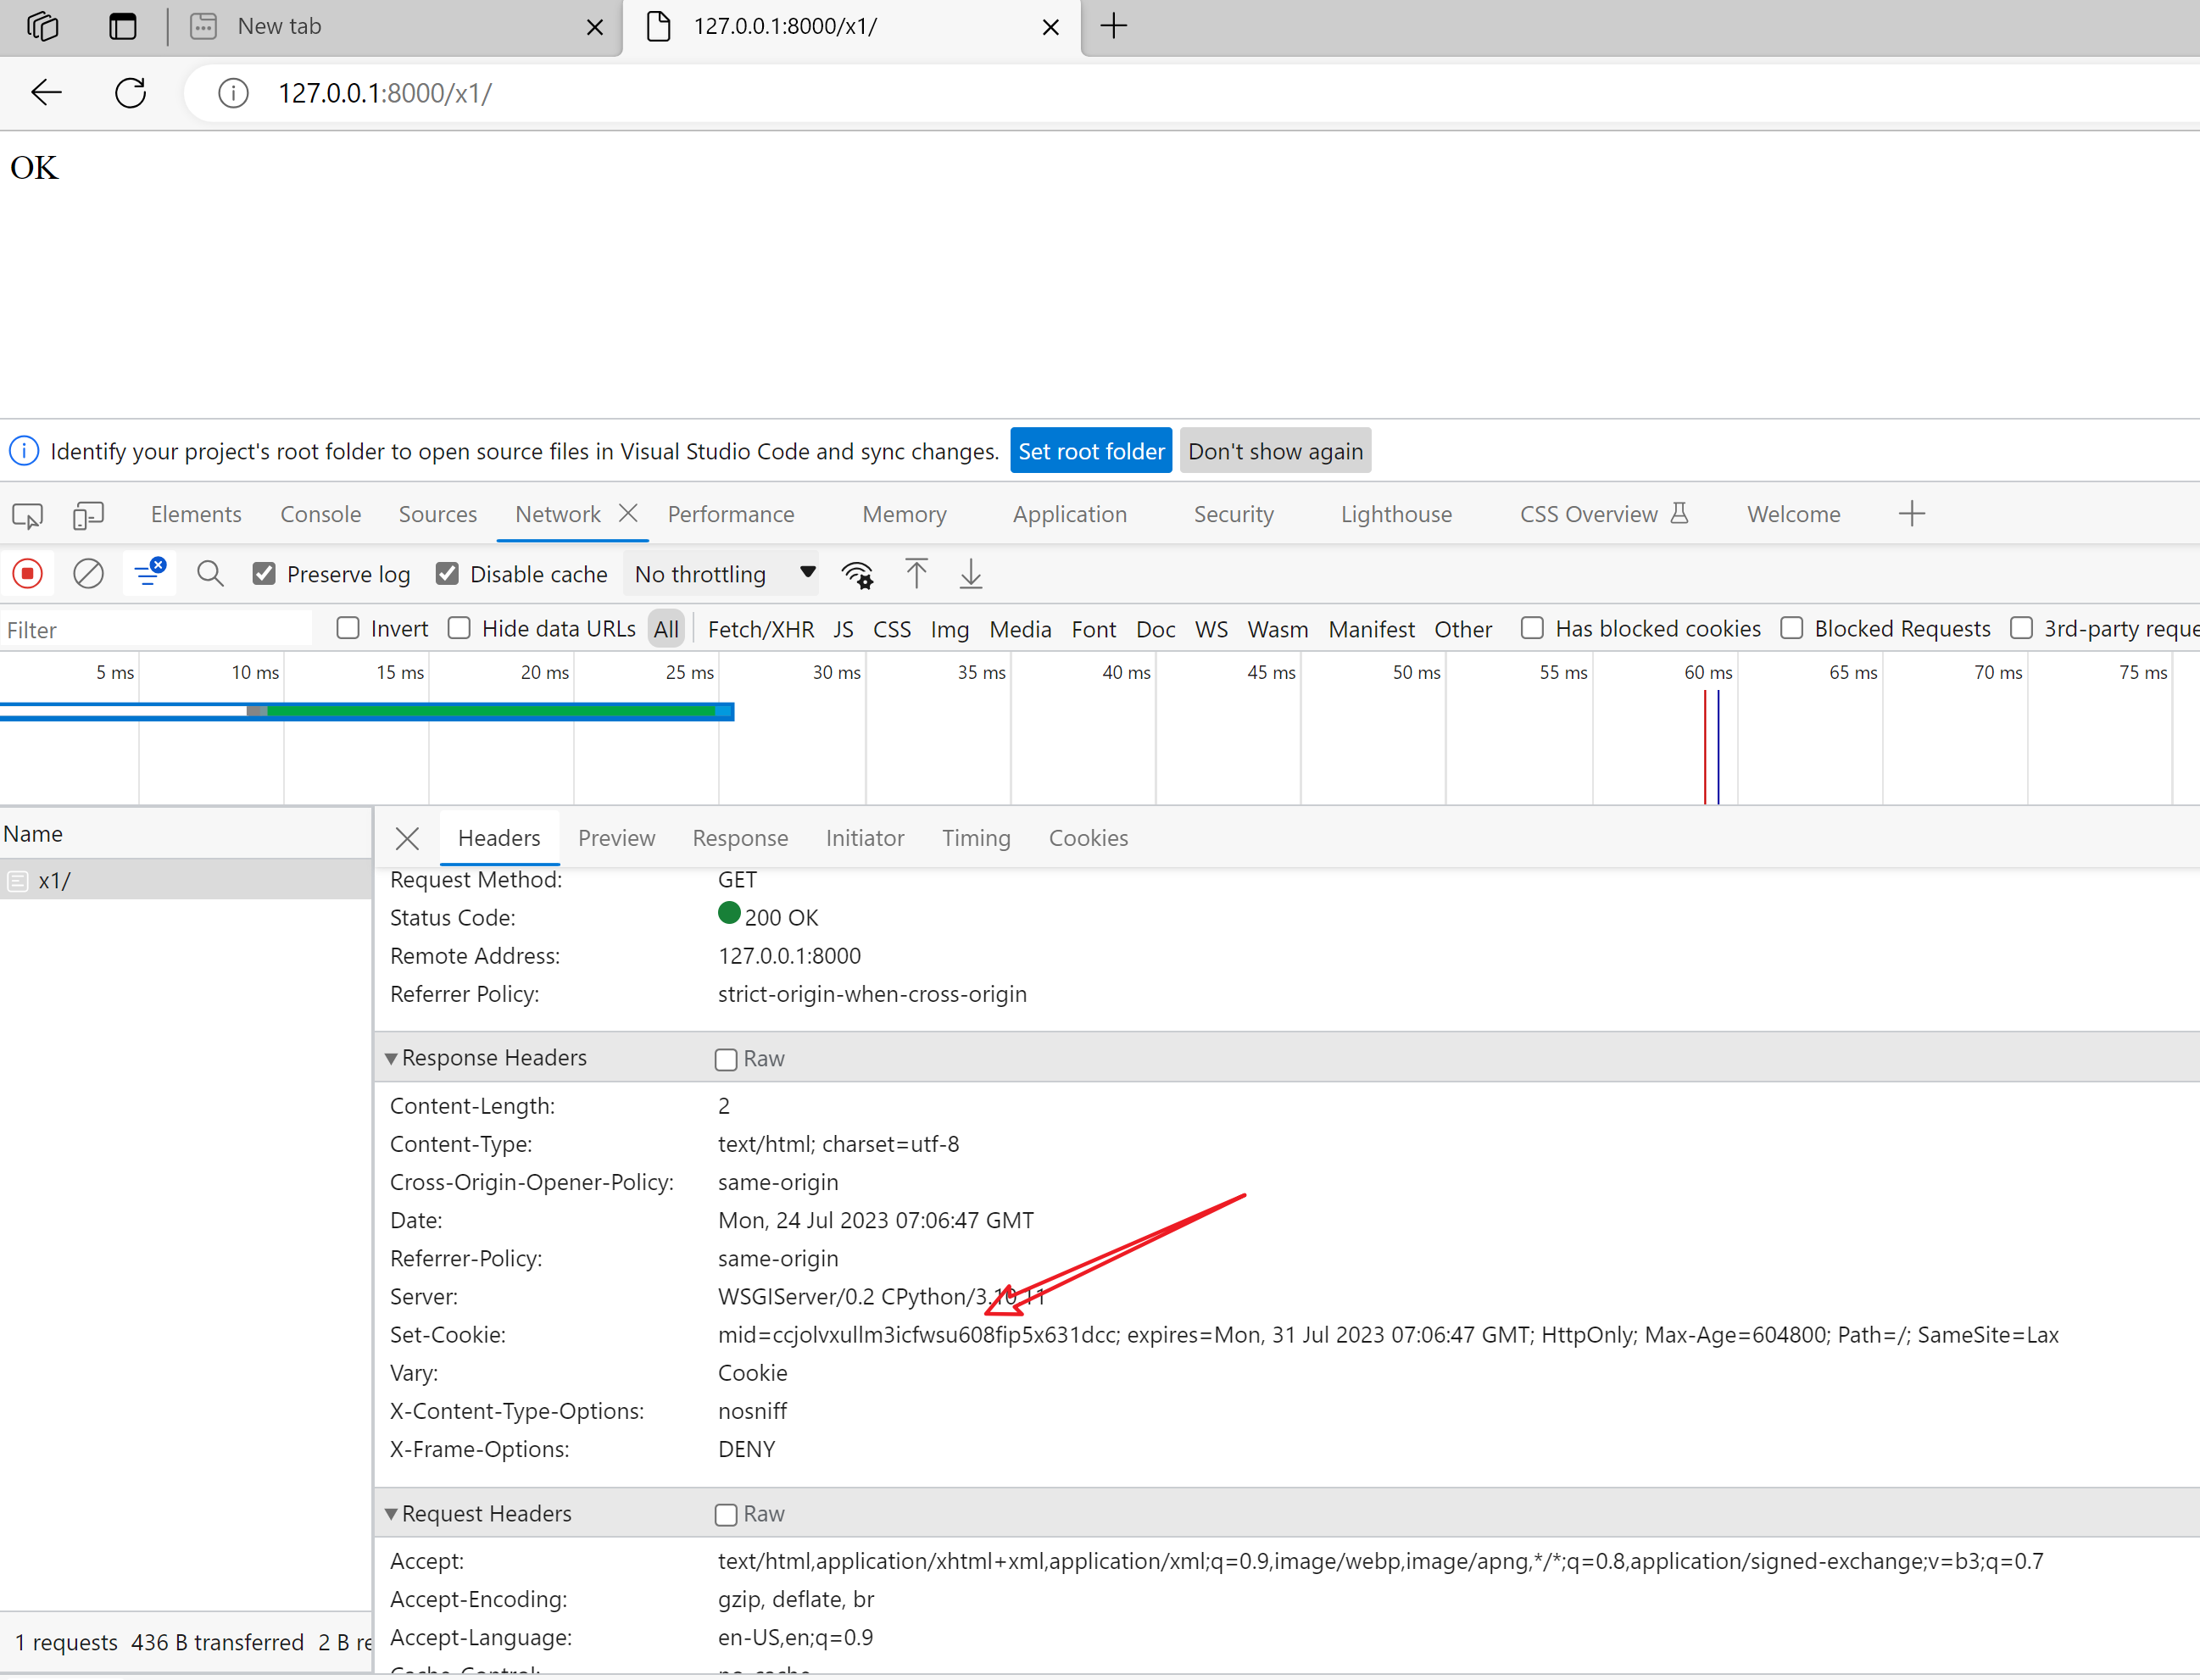This screenshot has width=2200, height=1680.
Task: Toggle device emulation icon
Action: coord(88,515)
